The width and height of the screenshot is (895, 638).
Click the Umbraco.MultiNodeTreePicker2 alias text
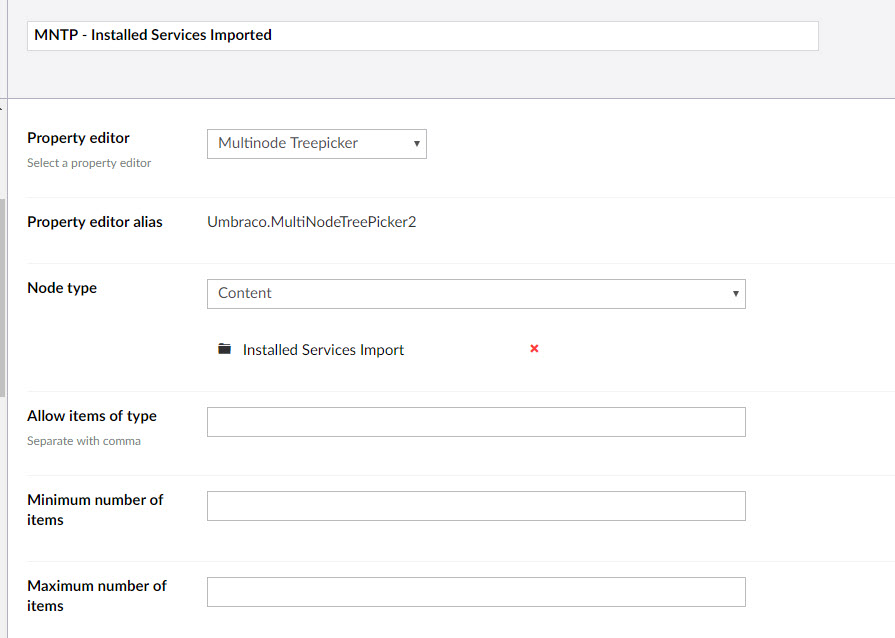(x=311, y=222)
